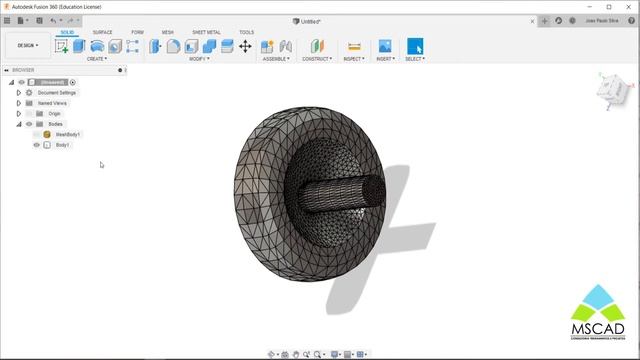Click the Orbit navigation icon
This screenshot has width=640, height=360.
(271, 354)
